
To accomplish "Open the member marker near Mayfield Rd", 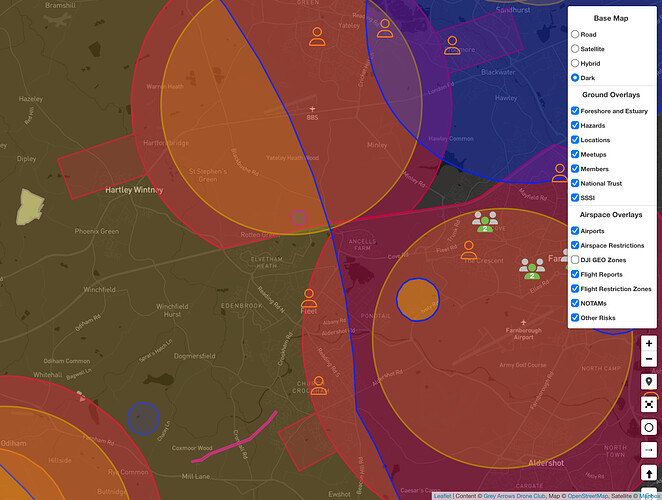I will [559, 173].
